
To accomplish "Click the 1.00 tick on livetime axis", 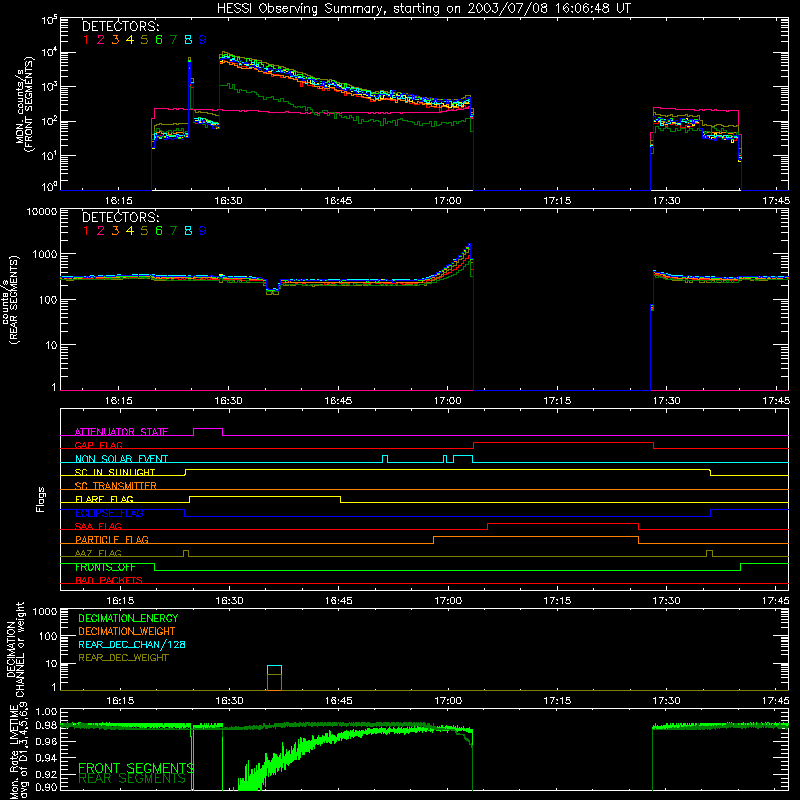I will coord(46,711).
